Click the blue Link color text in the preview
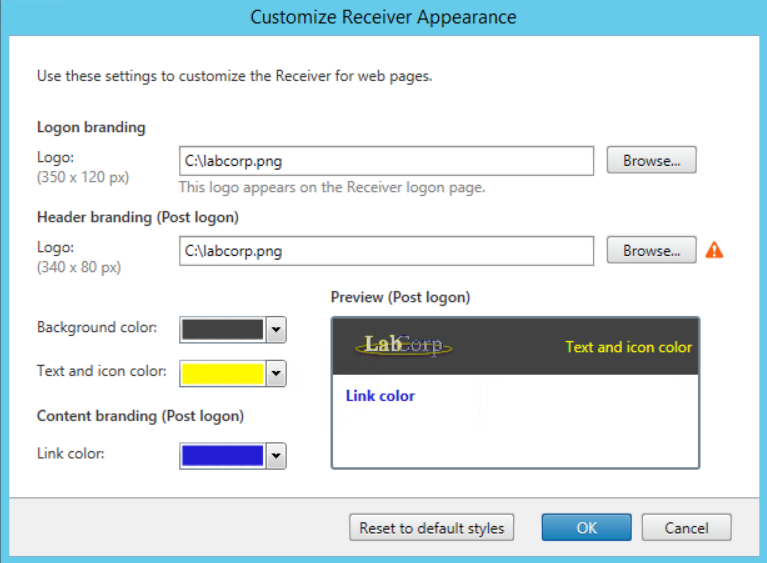767x563 pixels. [380, 396]
